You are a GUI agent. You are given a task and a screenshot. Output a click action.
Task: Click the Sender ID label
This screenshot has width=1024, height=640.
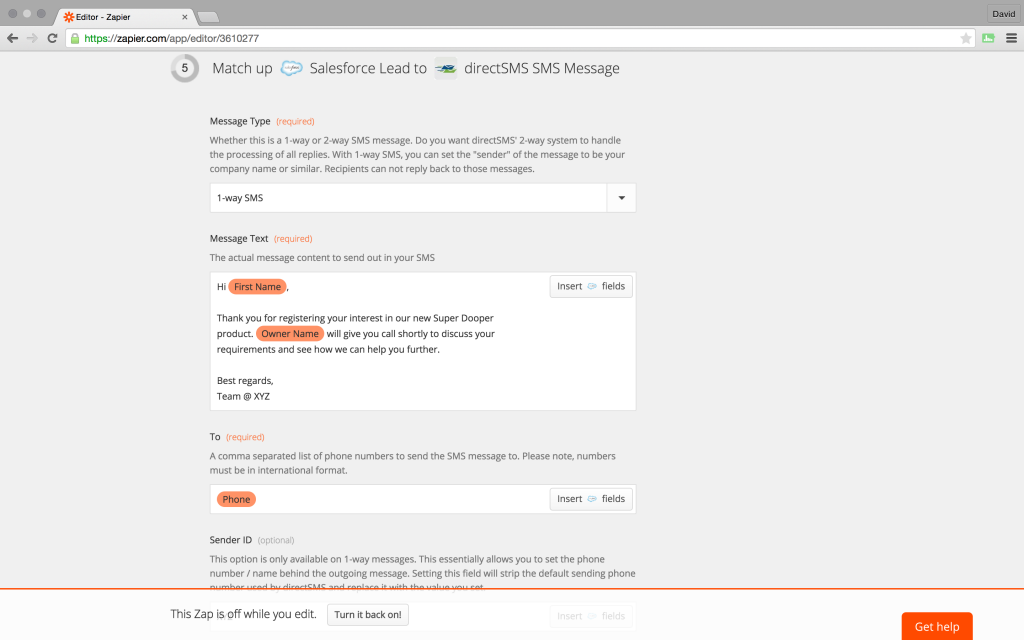tap(231, 540)
